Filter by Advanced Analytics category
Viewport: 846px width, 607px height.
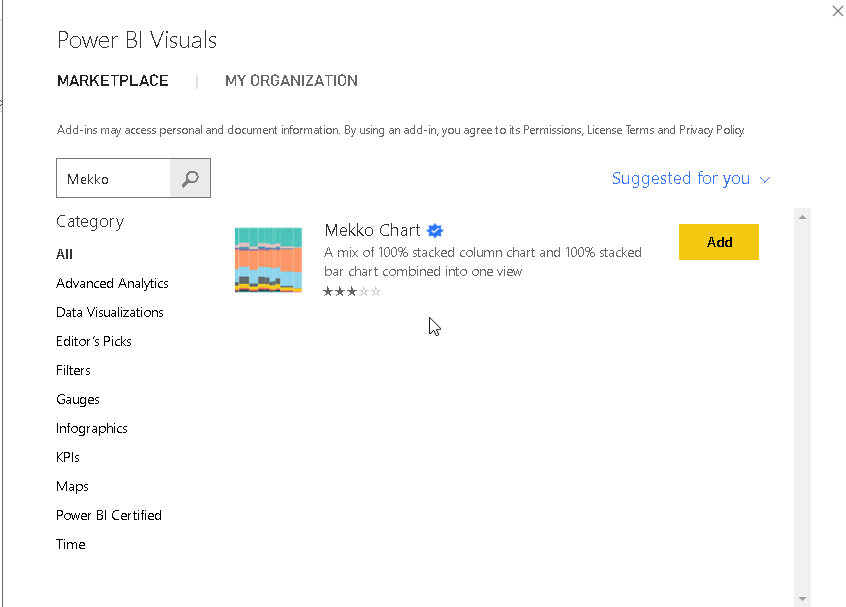[x=112, y=283]
